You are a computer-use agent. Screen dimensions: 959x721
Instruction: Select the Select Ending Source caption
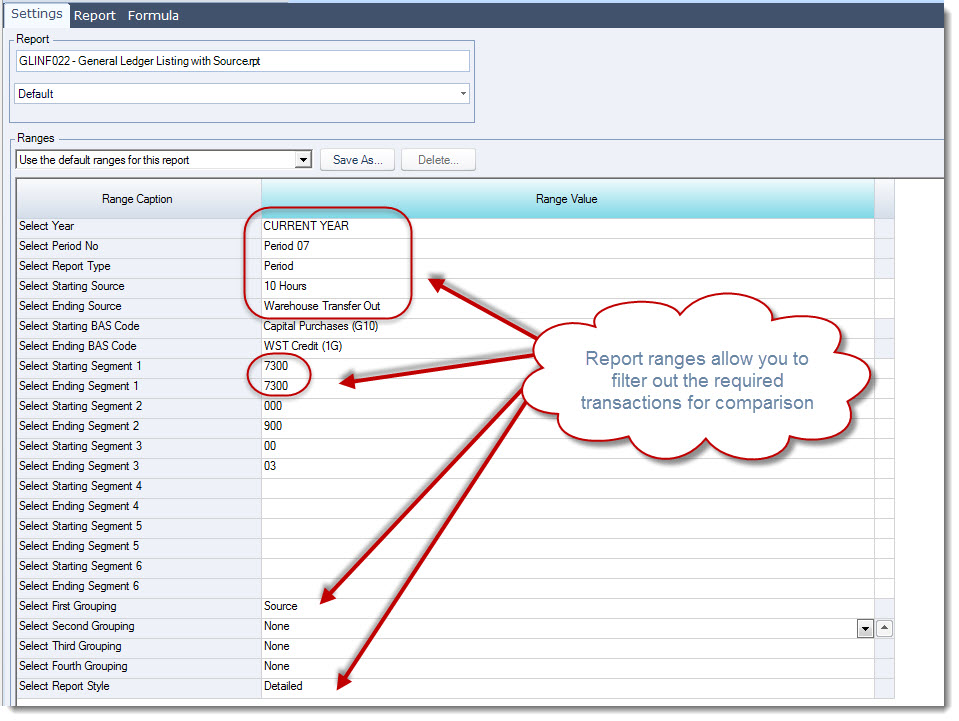point(139,306)
